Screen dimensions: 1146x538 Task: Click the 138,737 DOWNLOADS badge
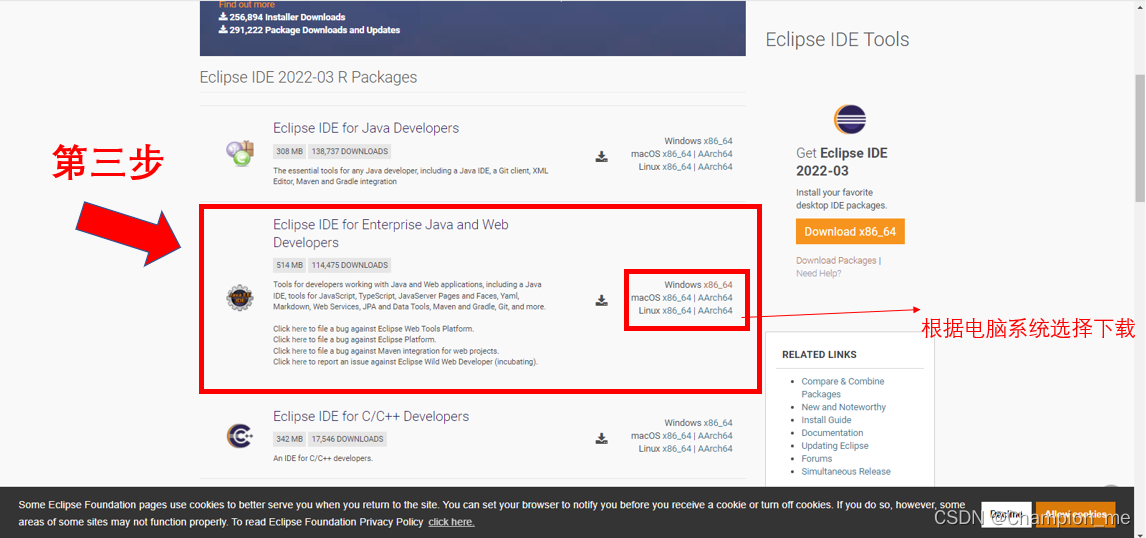pyautogui.click(x=349, y=152)
